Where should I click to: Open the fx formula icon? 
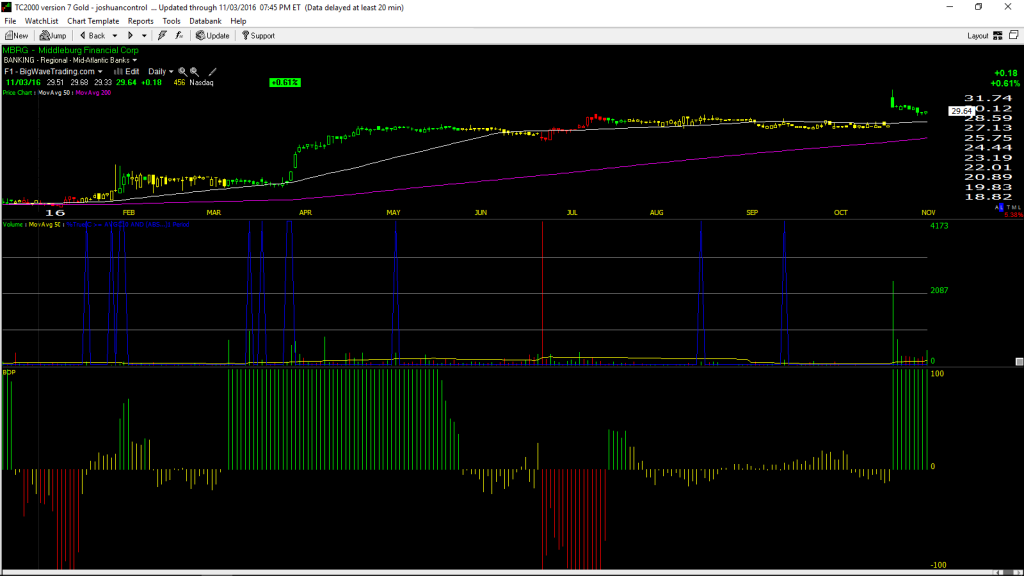[x=179, y=36]
